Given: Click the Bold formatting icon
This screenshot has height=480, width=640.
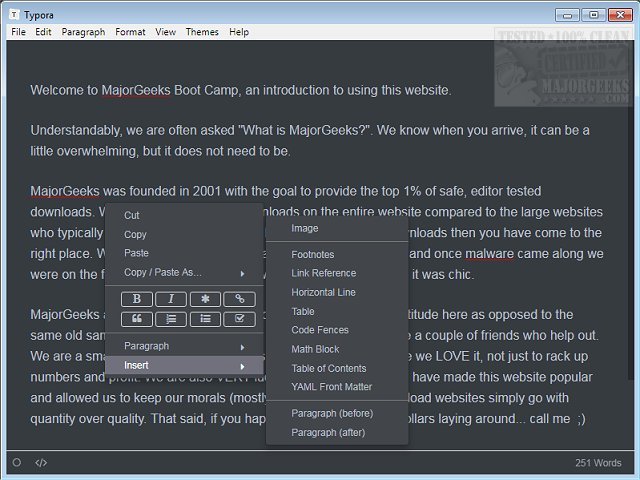Looking at the screenshot, I should click(x=136, y=299).
